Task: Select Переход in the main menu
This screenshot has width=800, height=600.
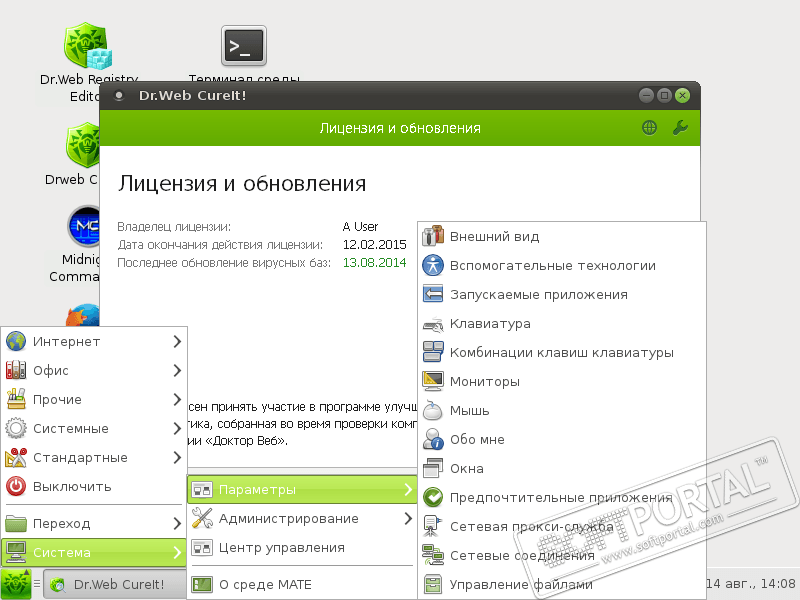Action: [x=94, y=523]
